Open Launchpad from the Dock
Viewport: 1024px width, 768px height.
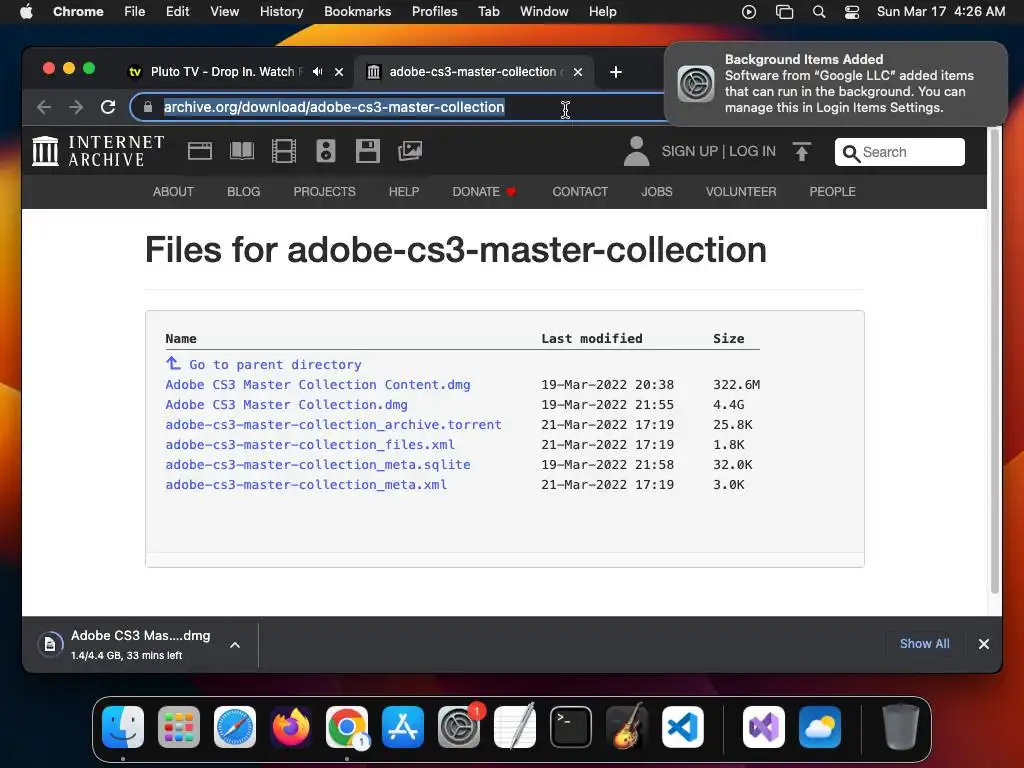pyautogui.click(x=179, y=727)
